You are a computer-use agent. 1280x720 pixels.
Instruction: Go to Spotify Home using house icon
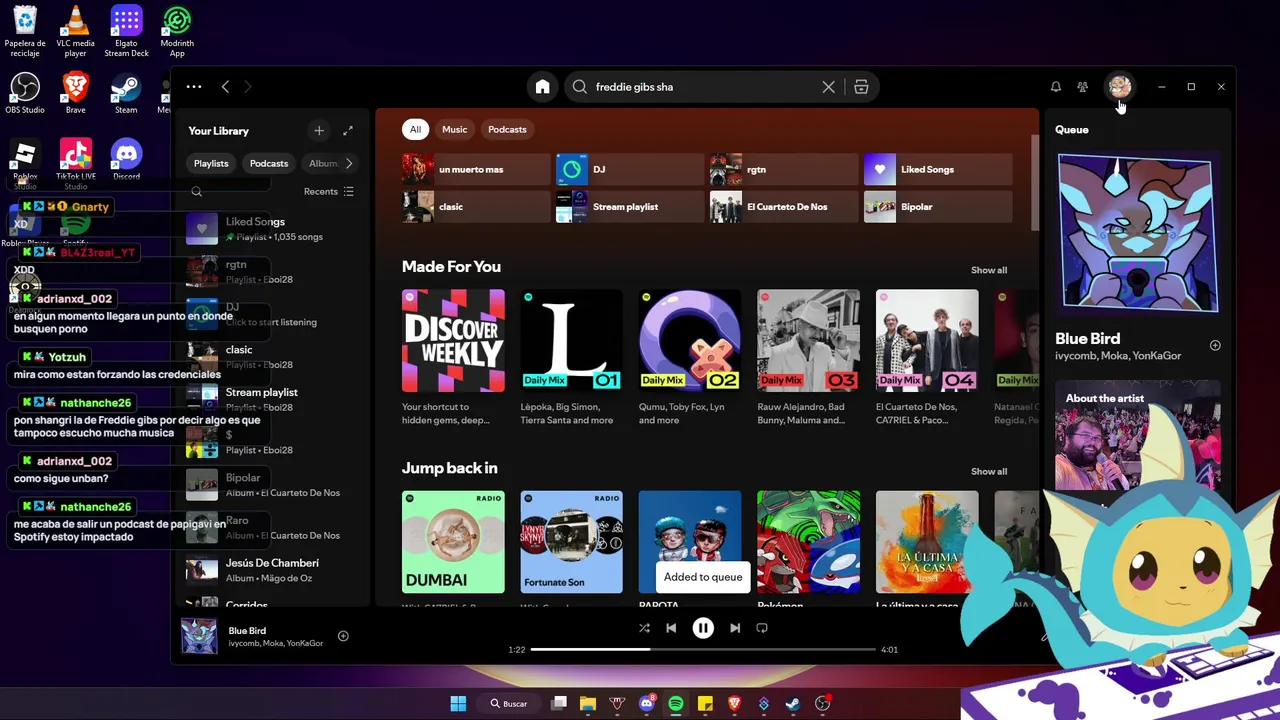click(542, 87)
